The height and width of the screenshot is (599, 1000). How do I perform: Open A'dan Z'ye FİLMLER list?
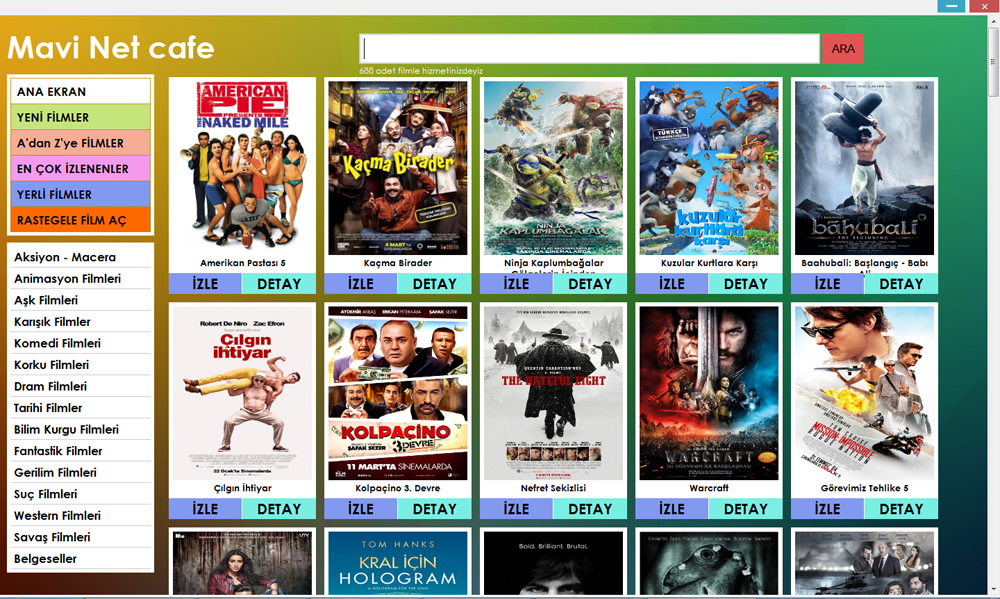tap(80, 143)
